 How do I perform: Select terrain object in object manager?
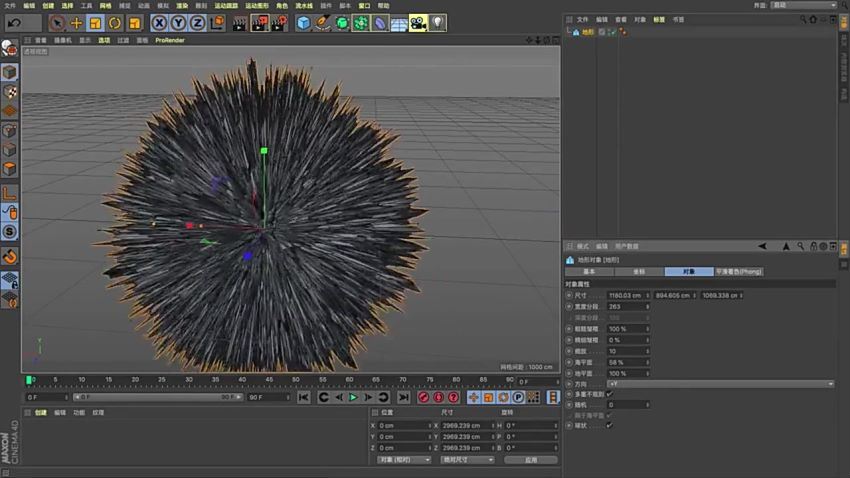(588, 33)
